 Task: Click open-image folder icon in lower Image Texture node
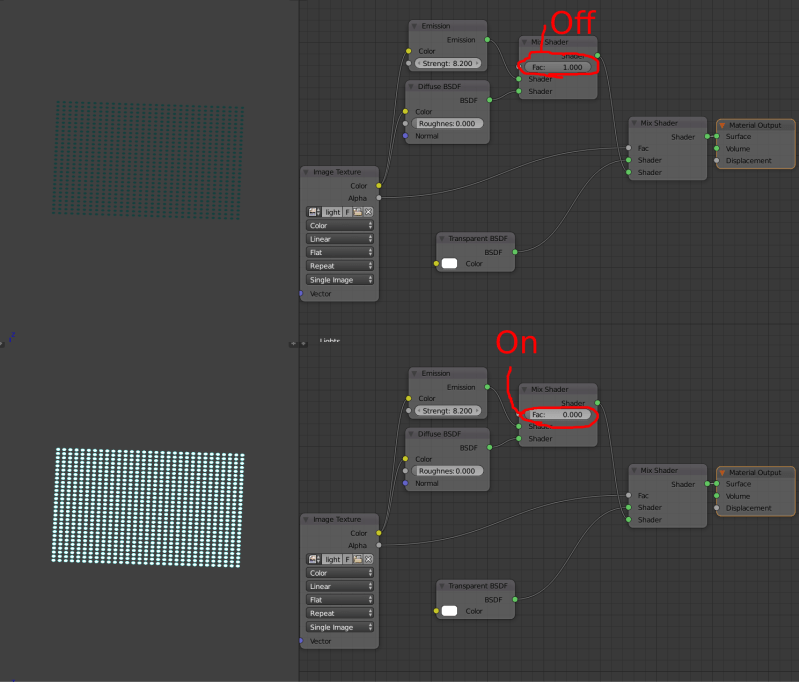pos(358,559)
